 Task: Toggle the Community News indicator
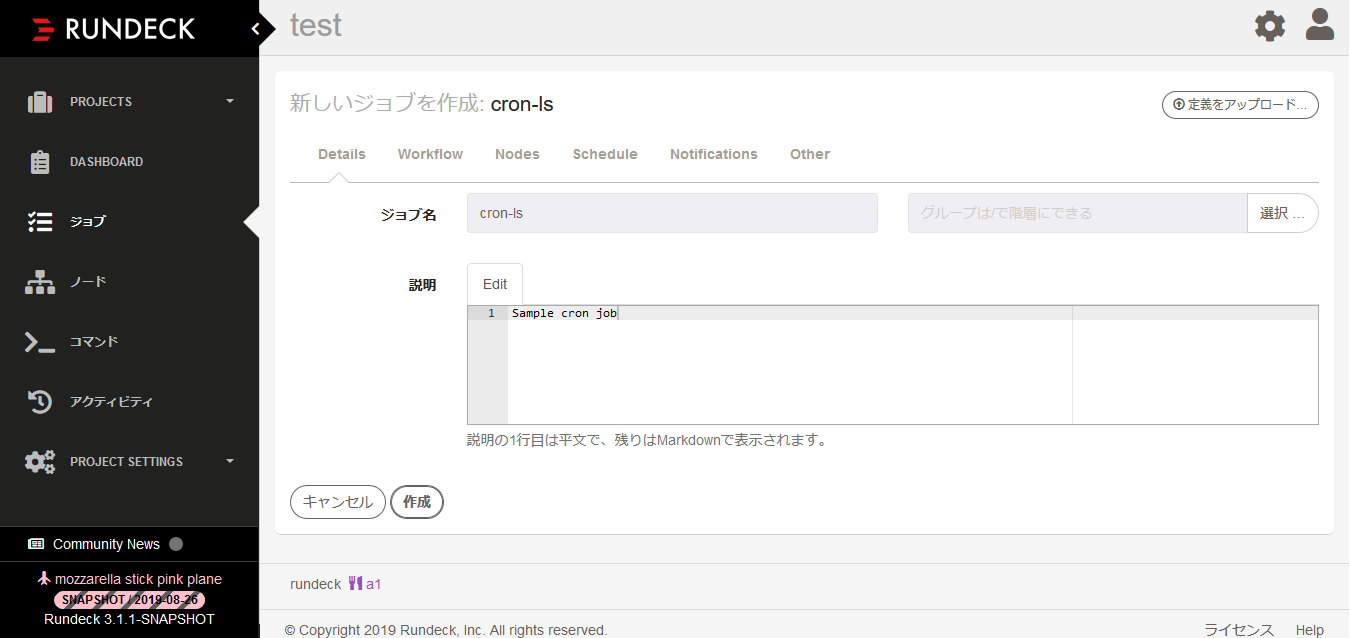175,543
